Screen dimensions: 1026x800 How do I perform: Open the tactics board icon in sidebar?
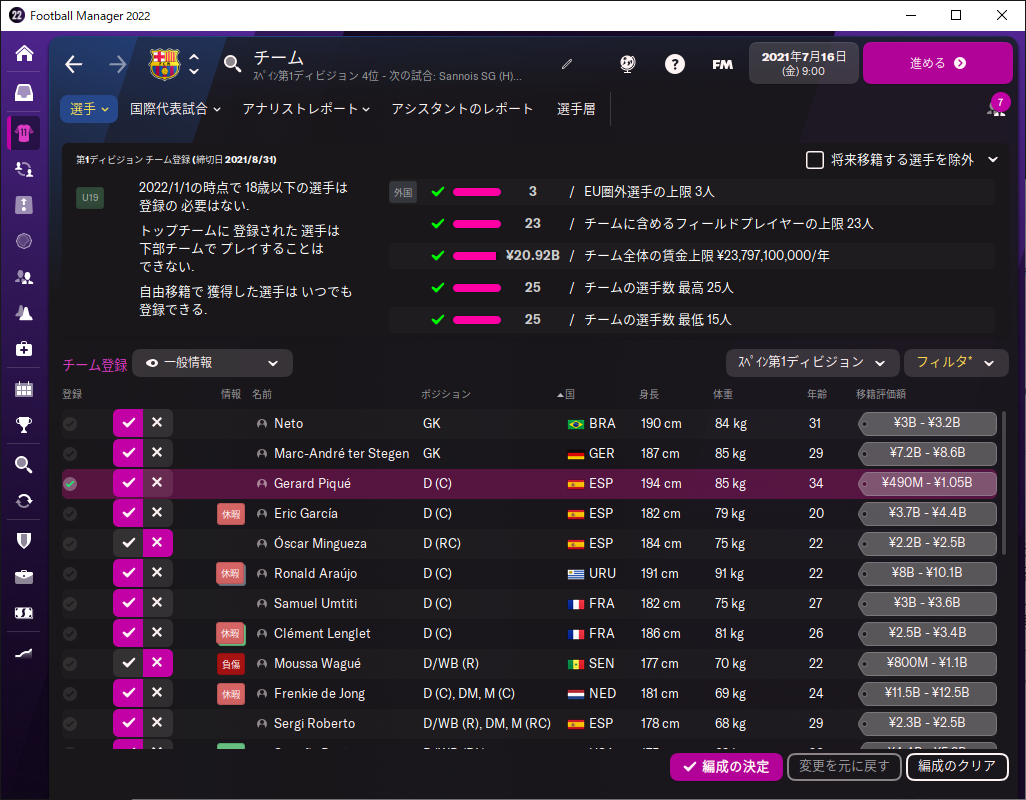24,205
